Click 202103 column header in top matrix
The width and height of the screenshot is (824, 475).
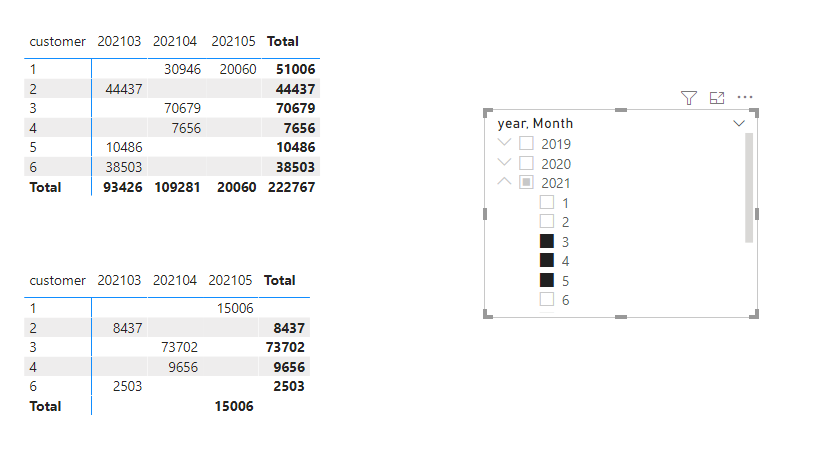point(119,42)
